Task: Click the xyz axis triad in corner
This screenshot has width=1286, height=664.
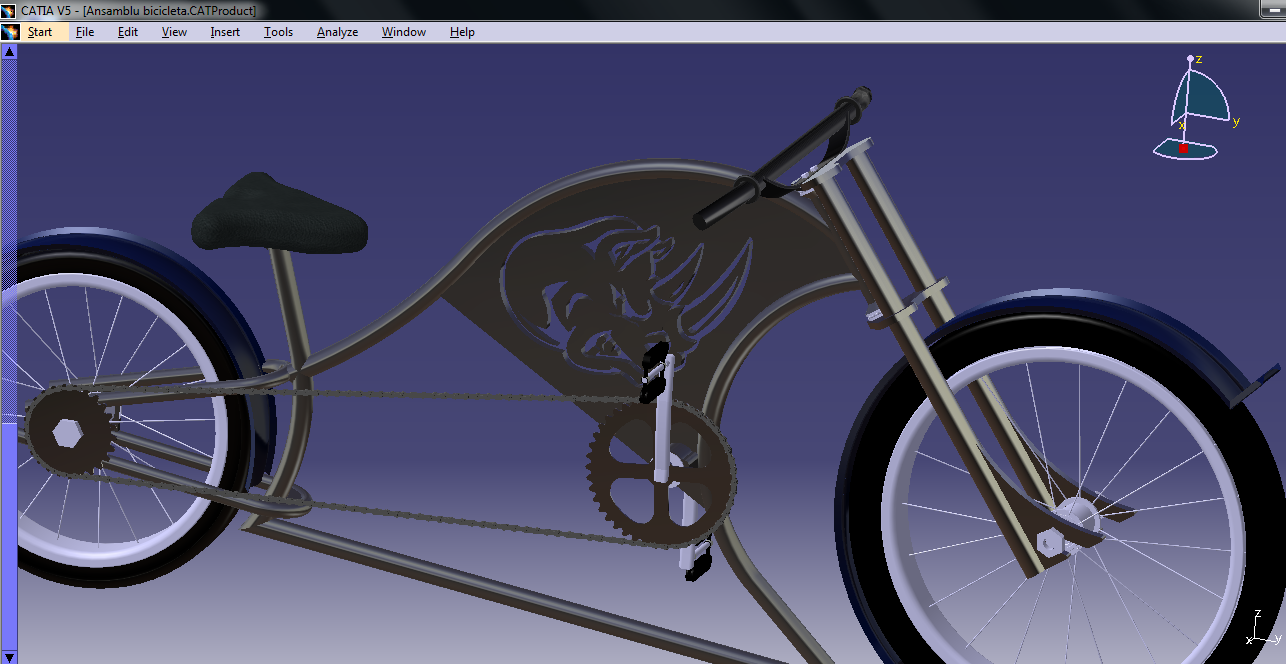Action: 1263,627
